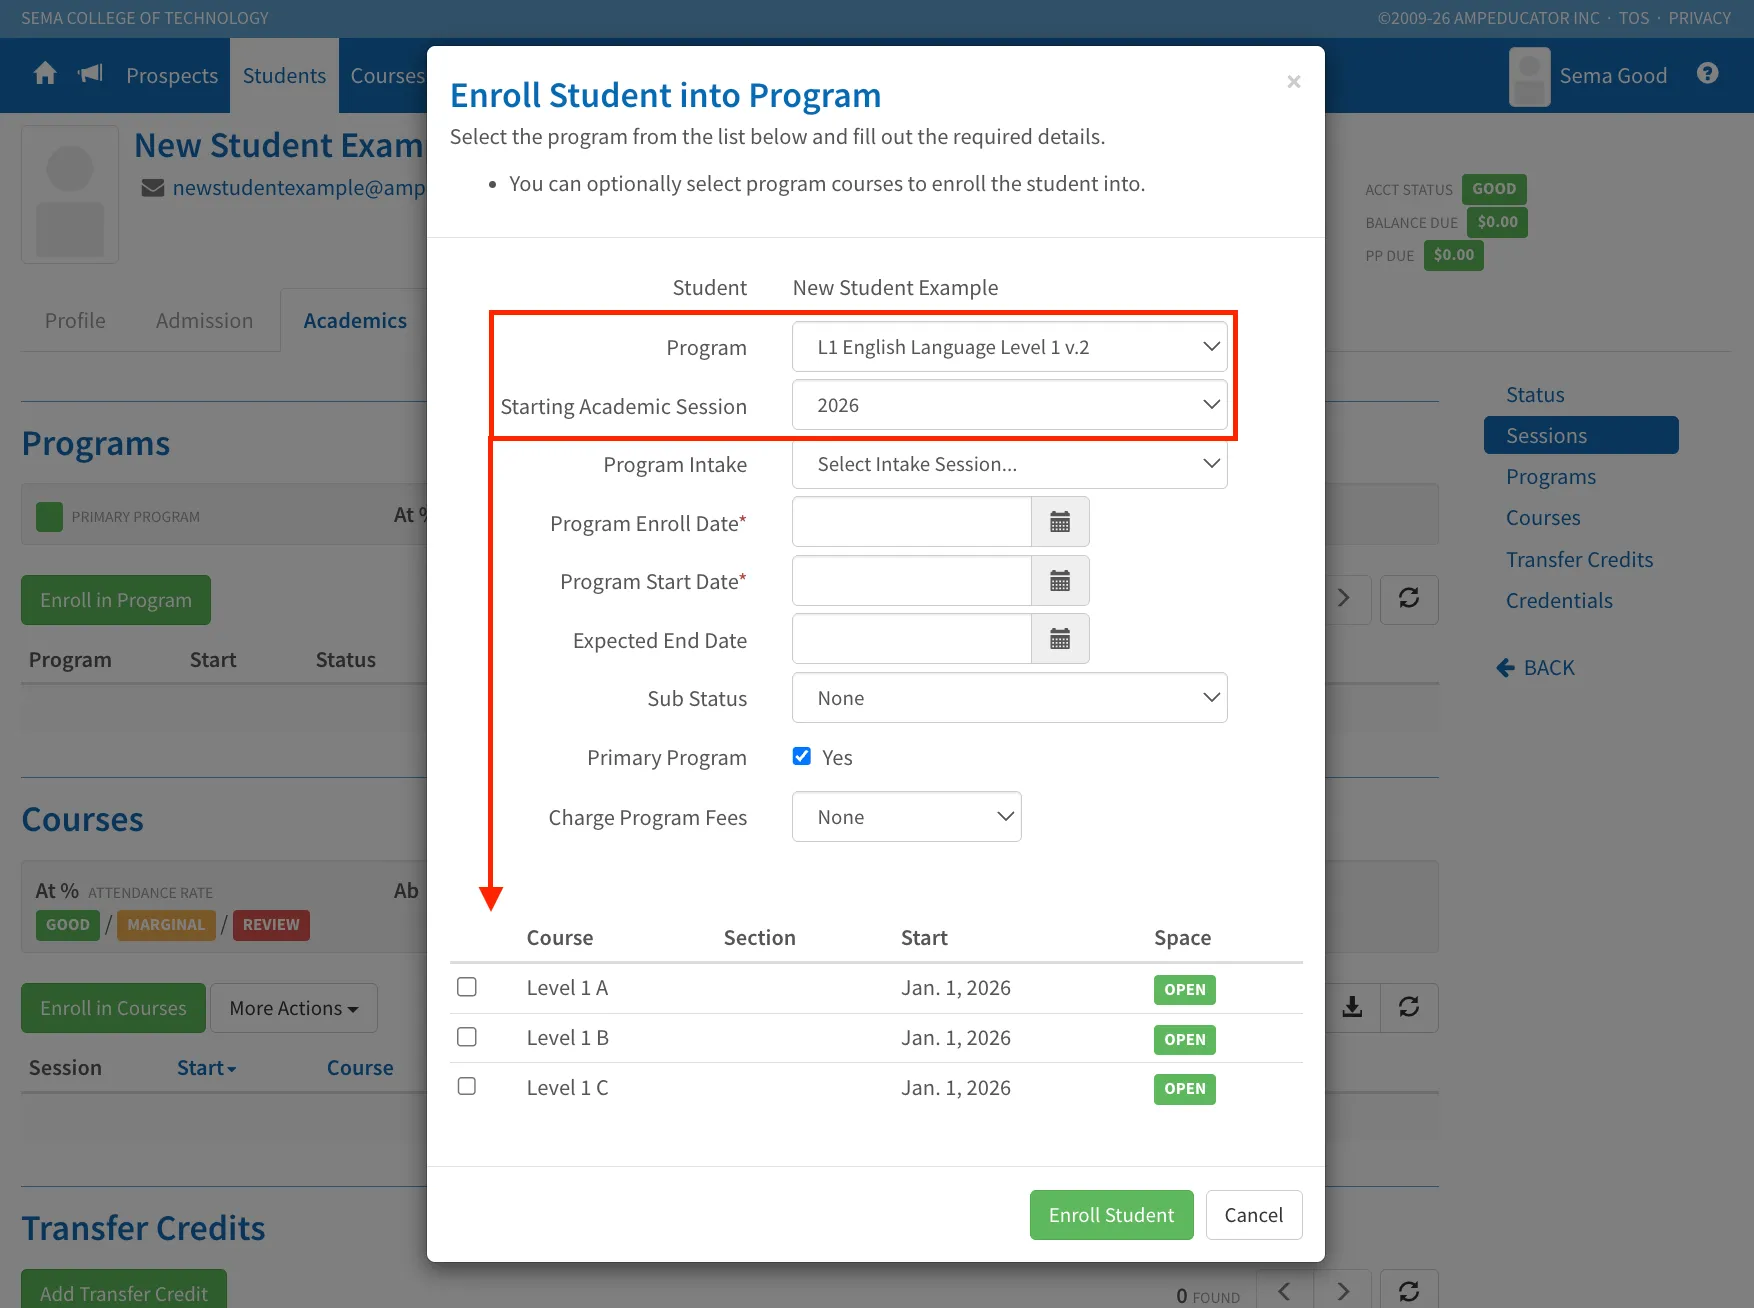
Task: Close the Enroll Student dialog with the X
Action: point(1293,82)
